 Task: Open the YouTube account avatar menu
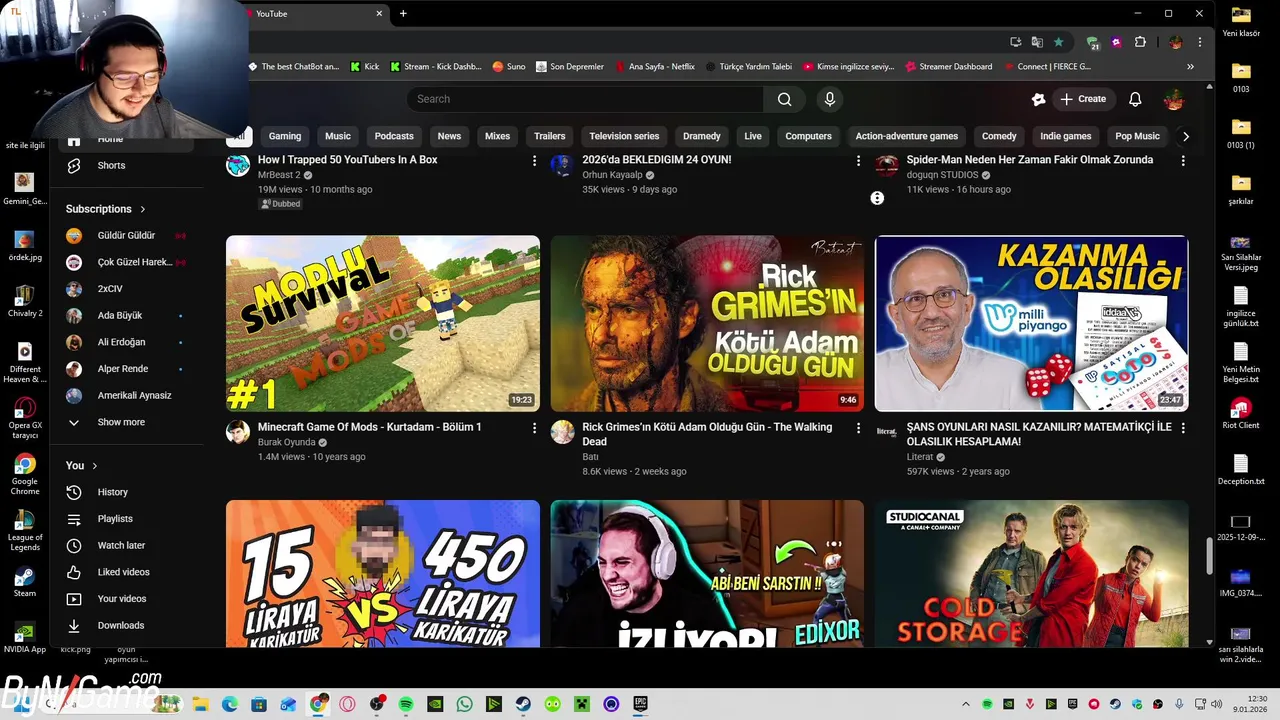pyautogui.click(x=1174, y=99)
